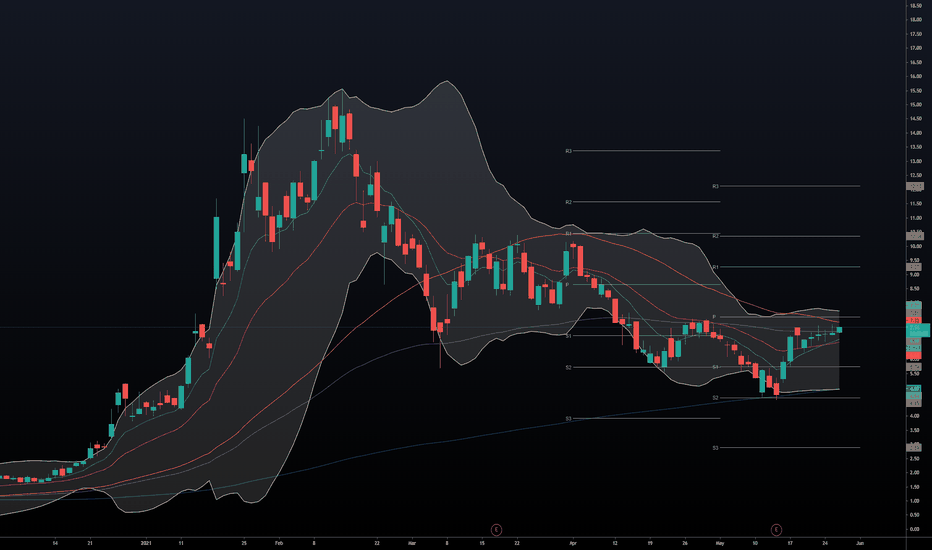Click the 13.00 price axis label

point(915,161)
